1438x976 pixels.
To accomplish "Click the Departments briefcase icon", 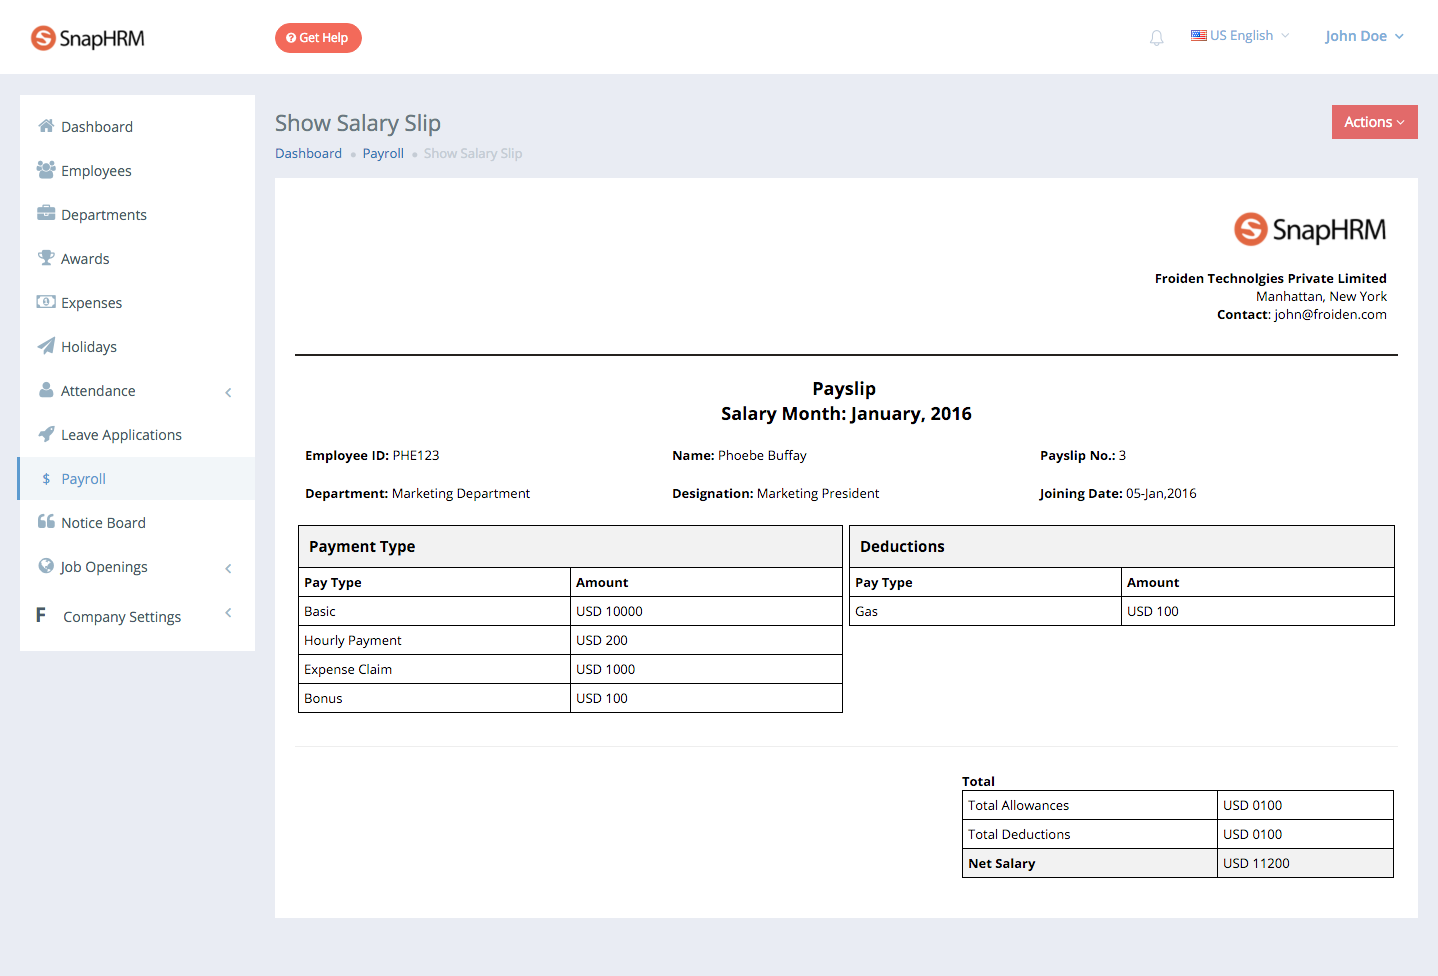I will [x=46, y=213].
